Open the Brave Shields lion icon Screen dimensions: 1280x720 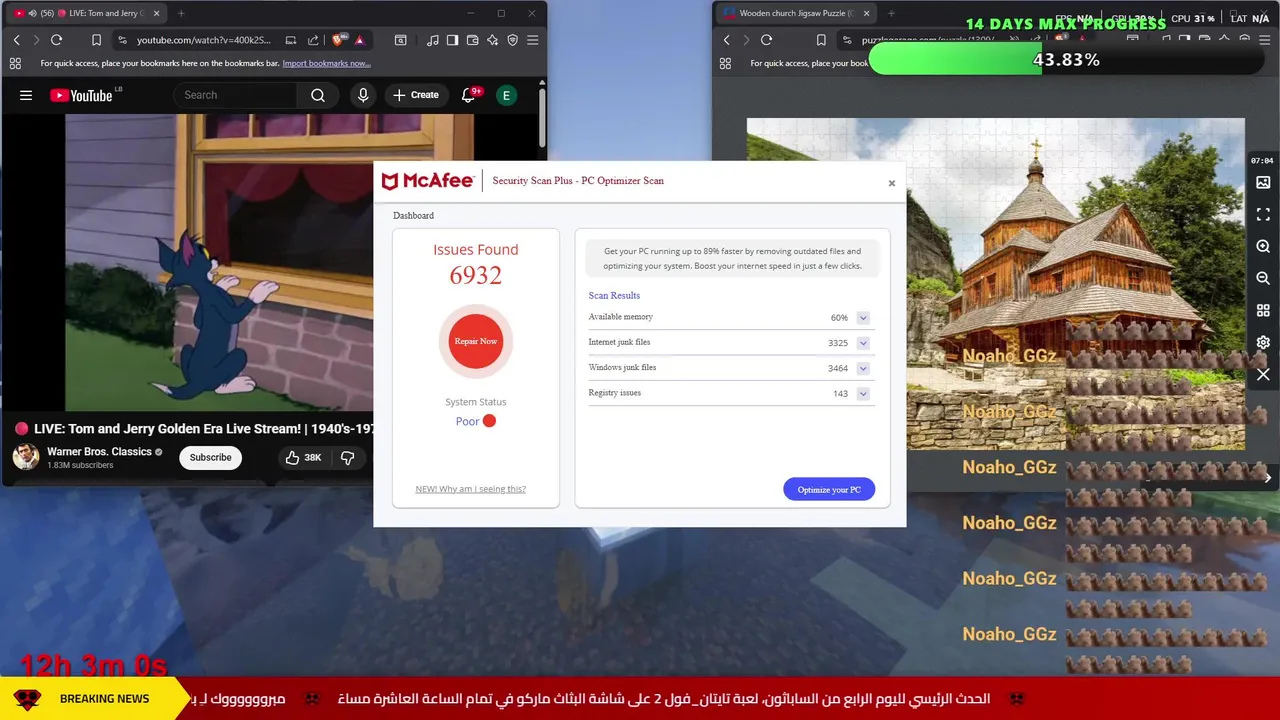click(x=338, y=40)
